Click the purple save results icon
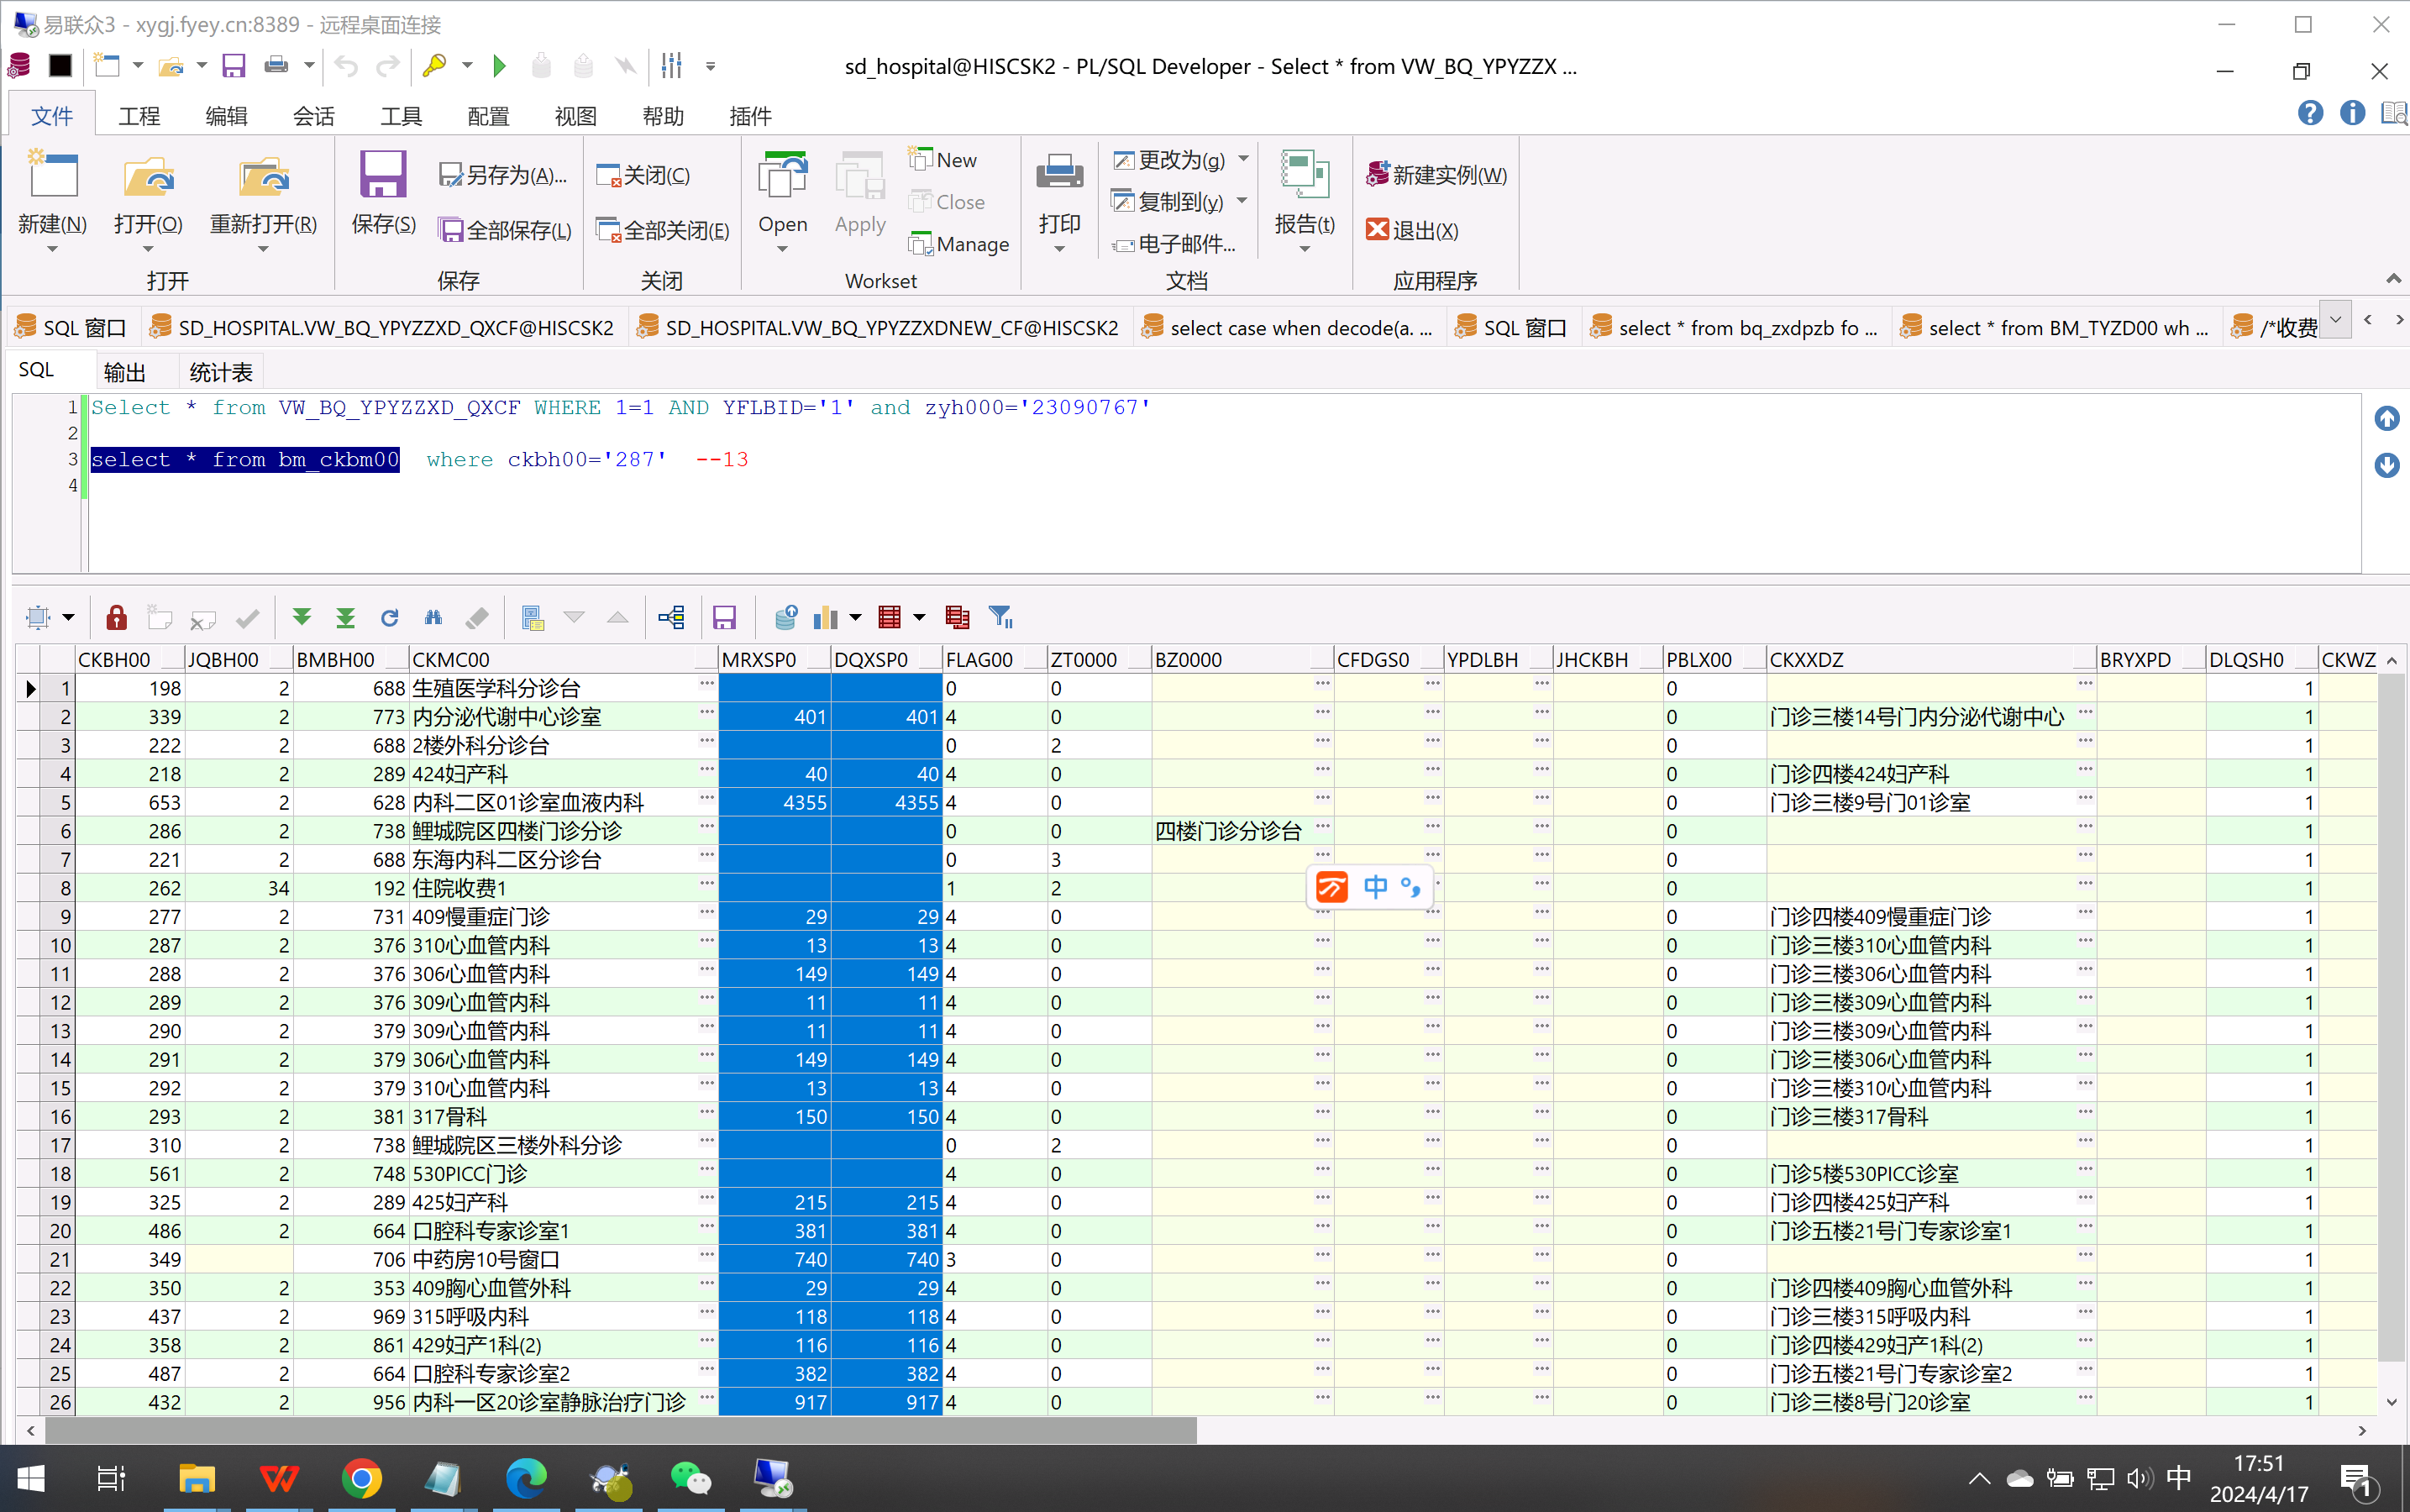This screenshot has width=2410, height=1512. [x=724, y=617]
